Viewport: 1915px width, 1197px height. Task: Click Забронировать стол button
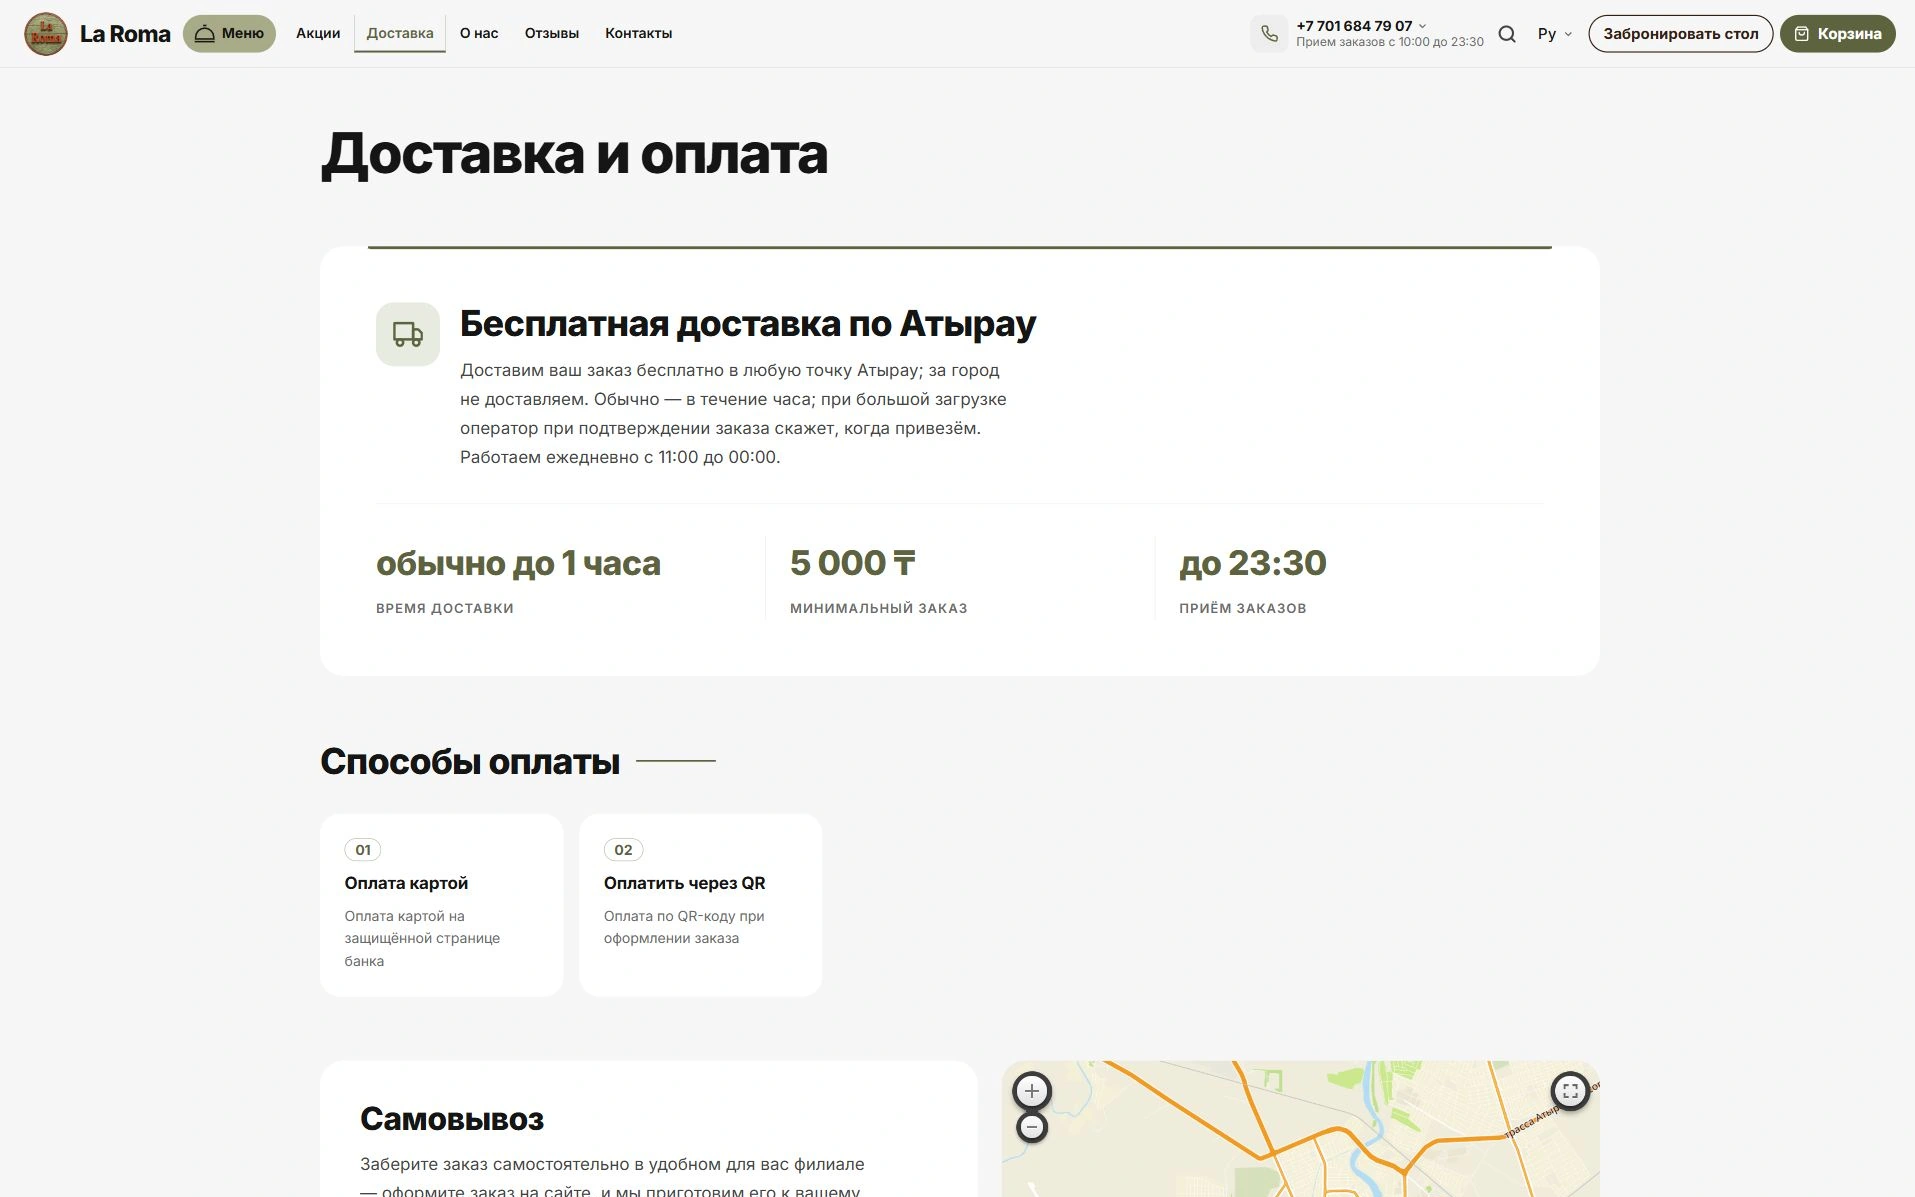[x=1681, y=34]
